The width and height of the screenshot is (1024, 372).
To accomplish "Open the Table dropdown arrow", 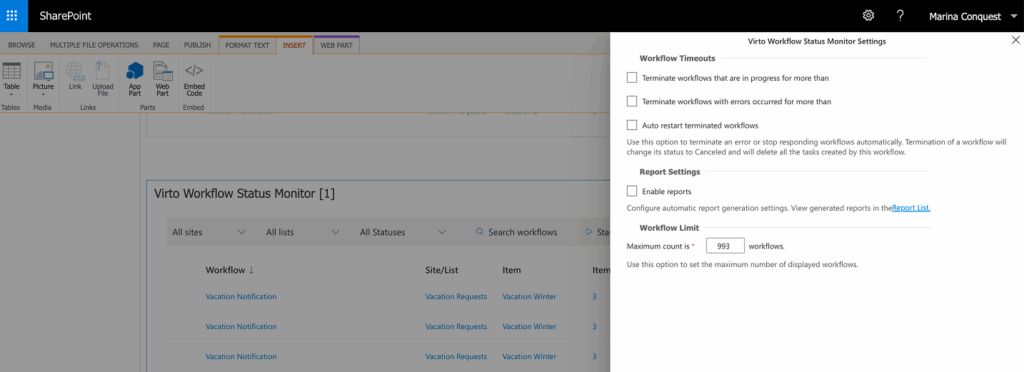I will click(x=12, y=95).
